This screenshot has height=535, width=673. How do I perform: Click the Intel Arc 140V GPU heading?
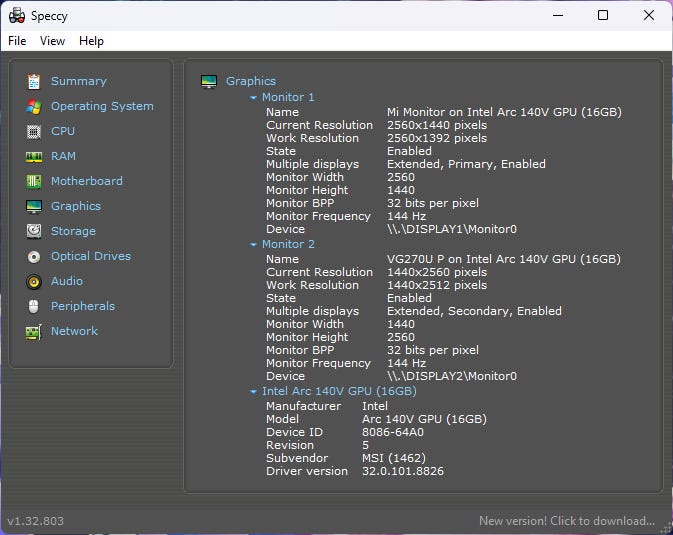click(x=339, y=391)
